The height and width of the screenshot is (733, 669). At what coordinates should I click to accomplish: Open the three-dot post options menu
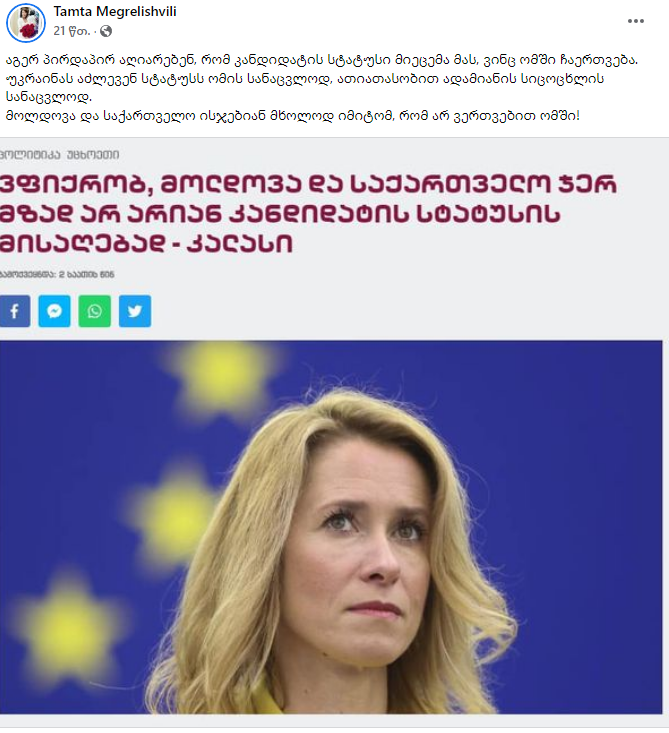click(635, 21)
